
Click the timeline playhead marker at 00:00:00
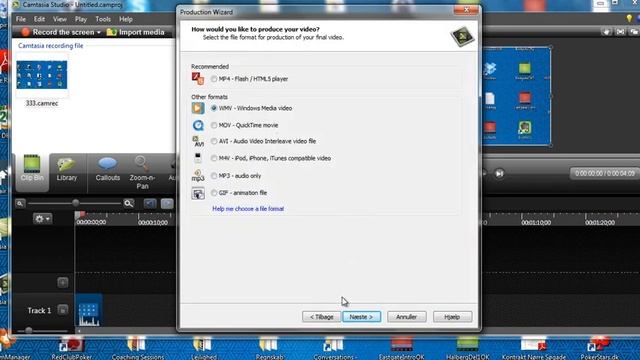(80, 214)
